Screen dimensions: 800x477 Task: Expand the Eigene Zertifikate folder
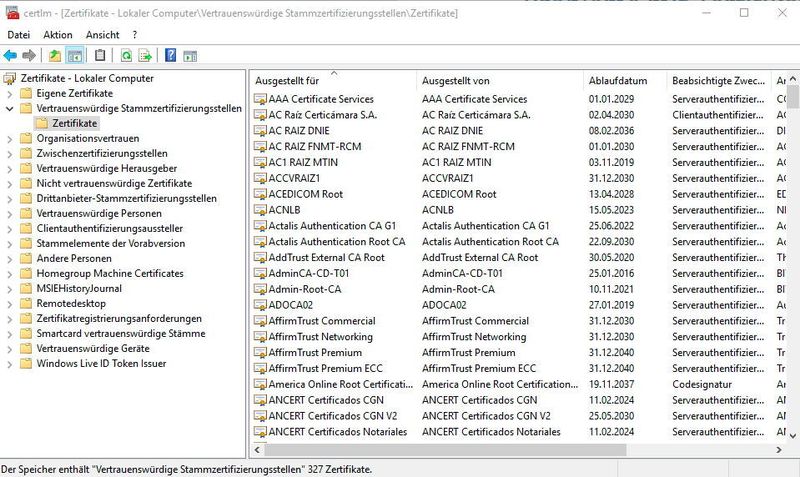(10, 94)
